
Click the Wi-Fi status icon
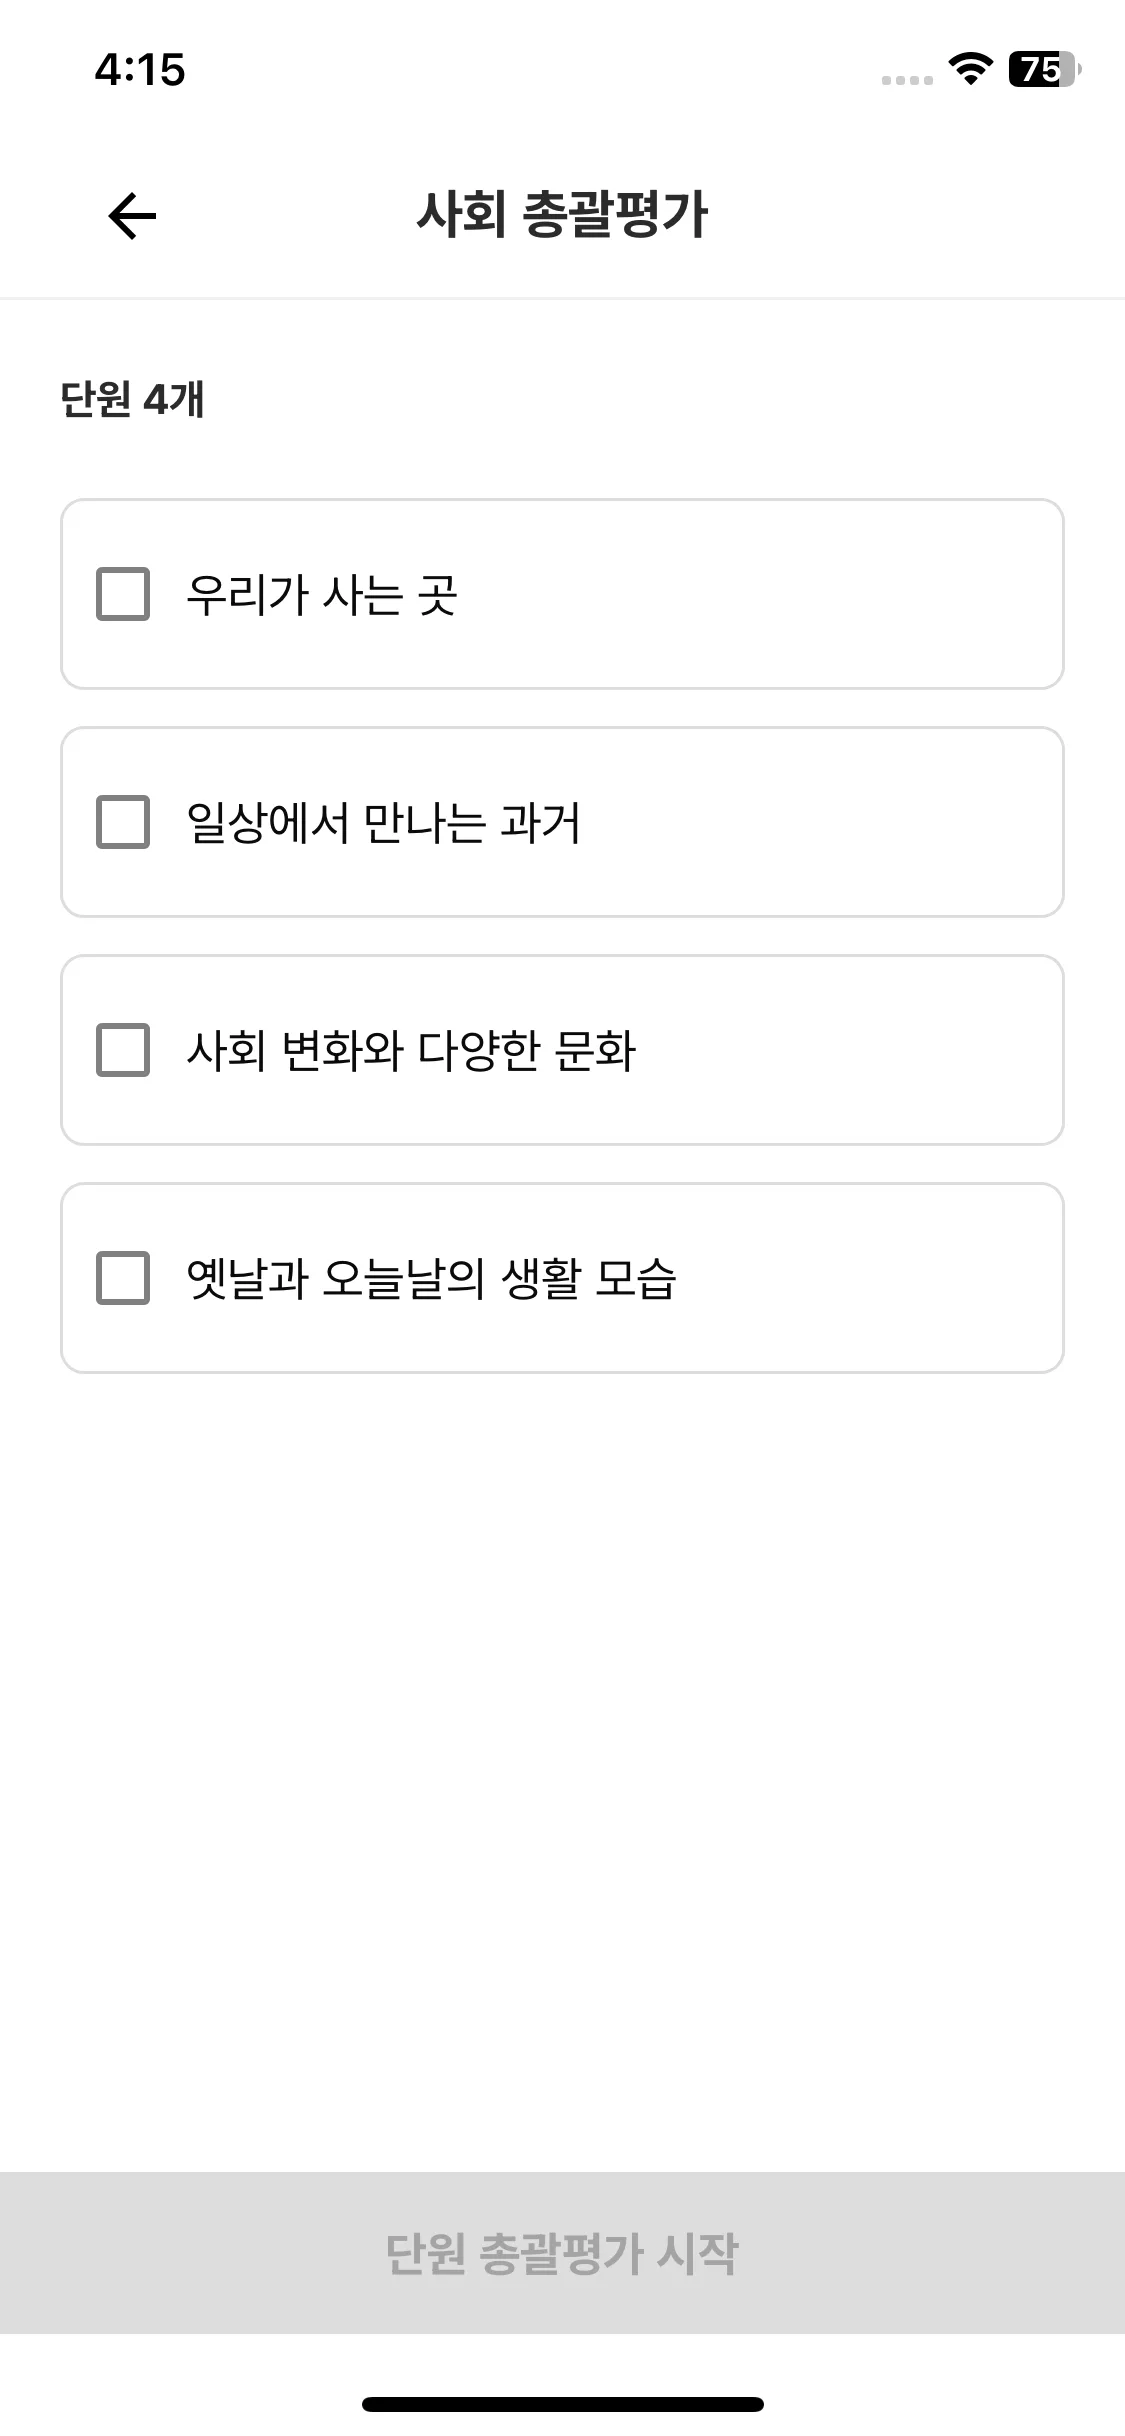969,69
